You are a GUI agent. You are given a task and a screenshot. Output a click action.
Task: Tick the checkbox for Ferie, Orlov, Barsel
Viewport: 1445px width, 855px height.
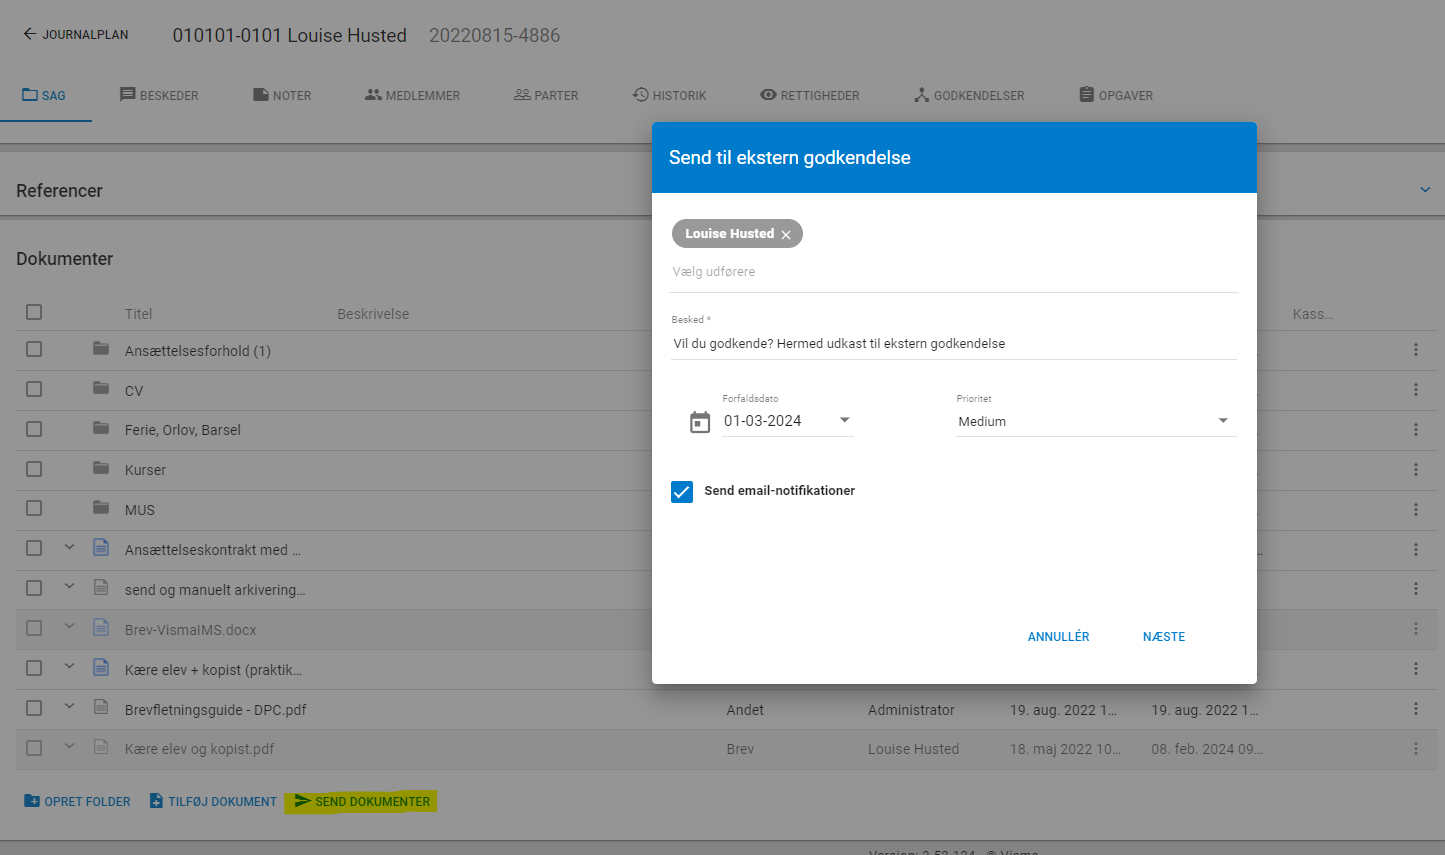(x=34, y=429)
